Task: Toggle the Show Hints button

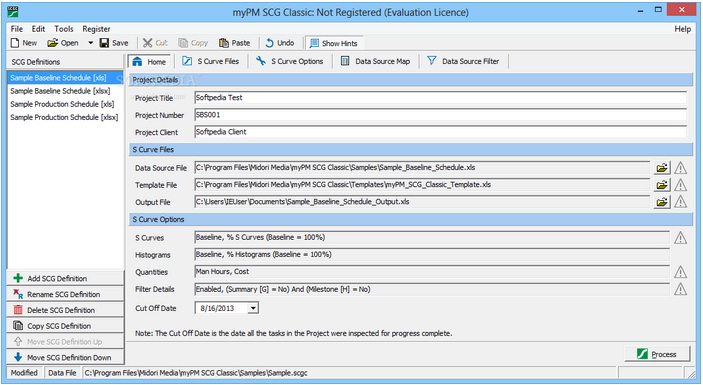Action: (334, 43)
